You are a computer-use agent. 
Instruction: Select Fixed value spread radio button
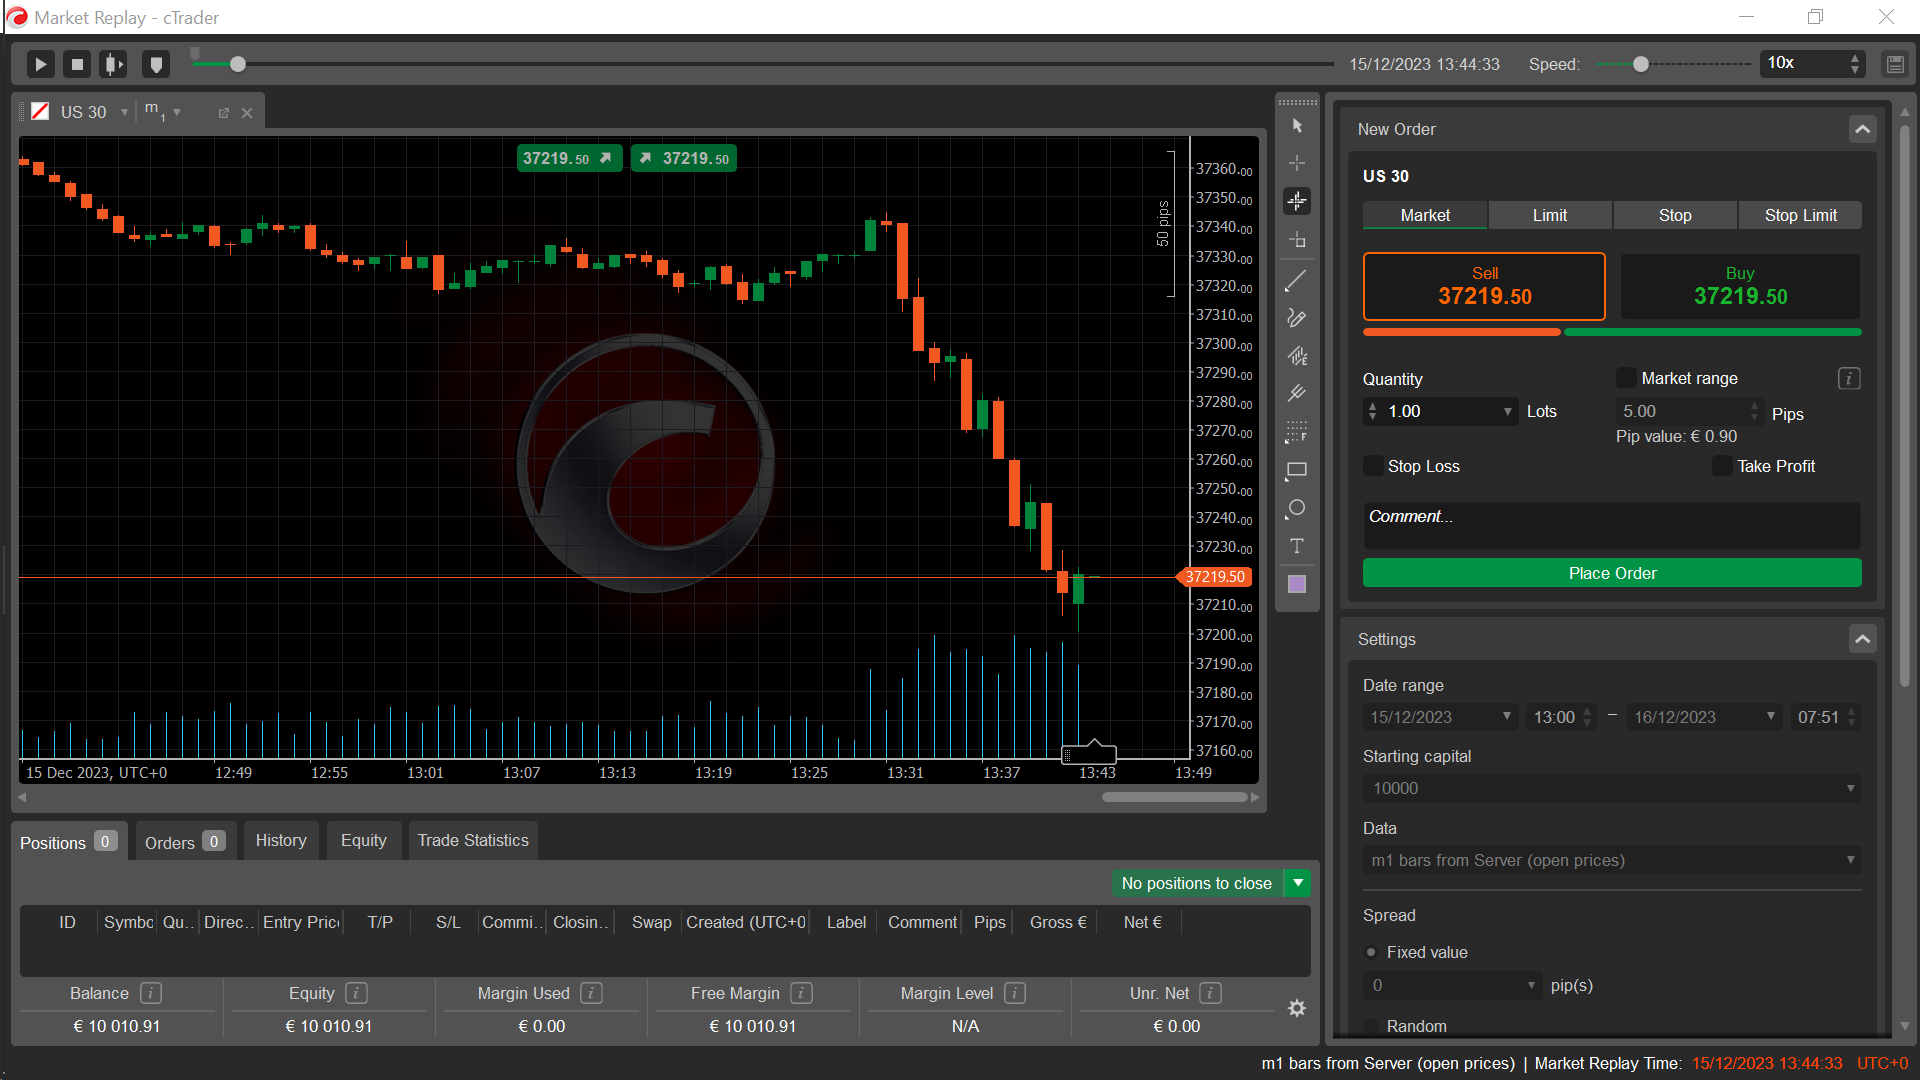click(1371, 952)
